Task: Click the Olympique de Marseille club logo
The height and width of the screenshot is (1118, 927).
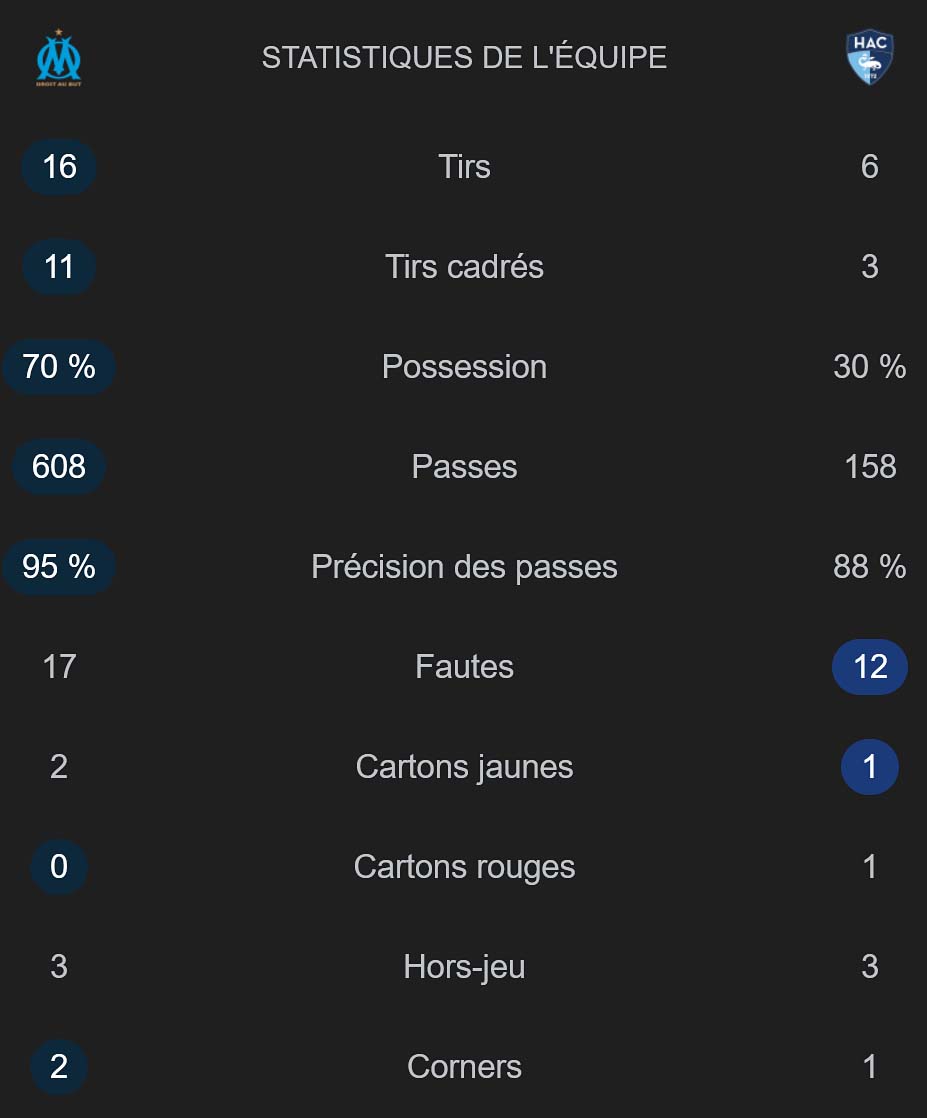Action: (59, 58)
